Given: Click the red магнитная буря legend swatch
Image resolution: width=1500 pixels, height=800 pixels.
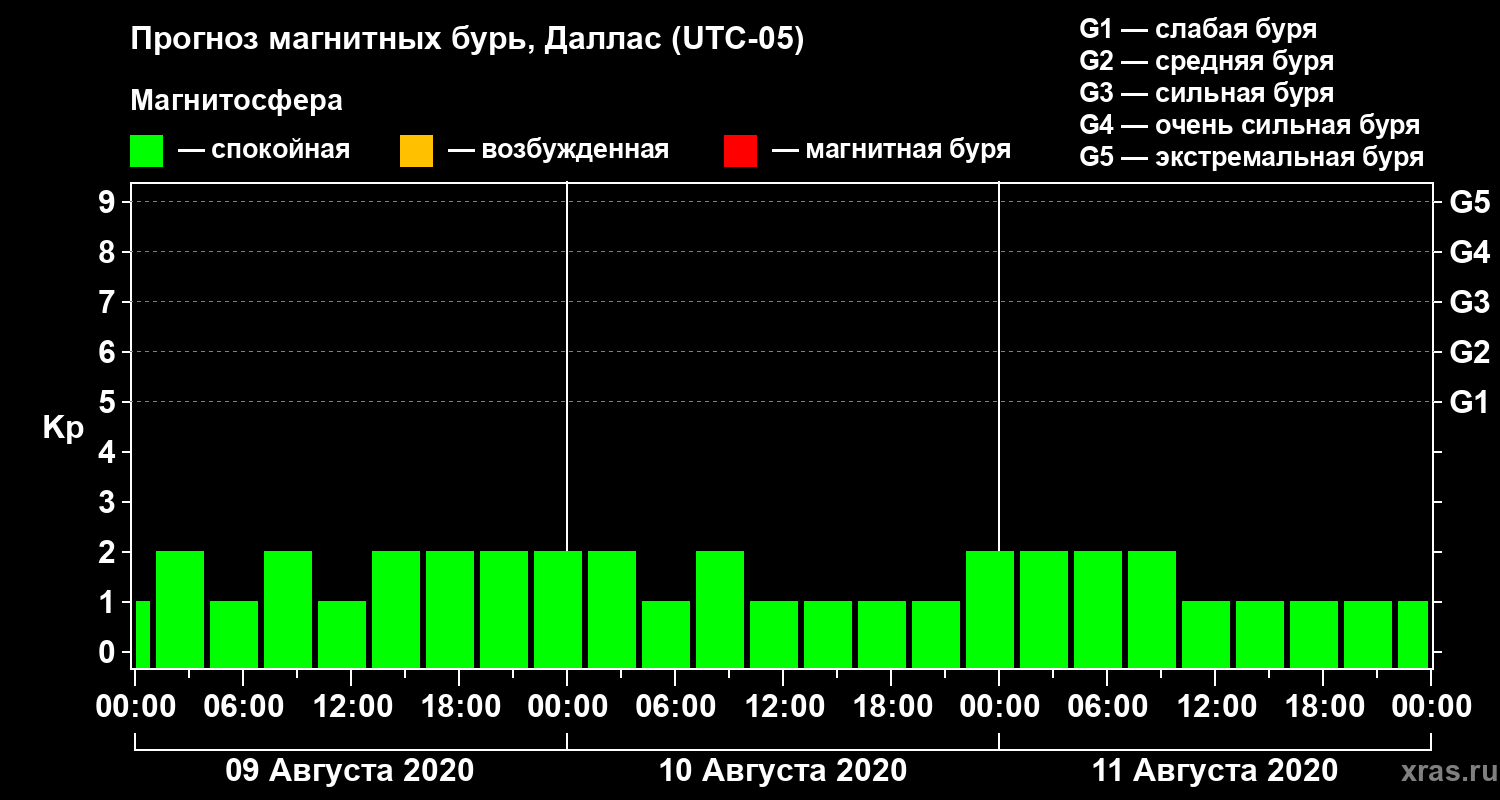Looking at the screenshot, I should [x=740, y=151].
